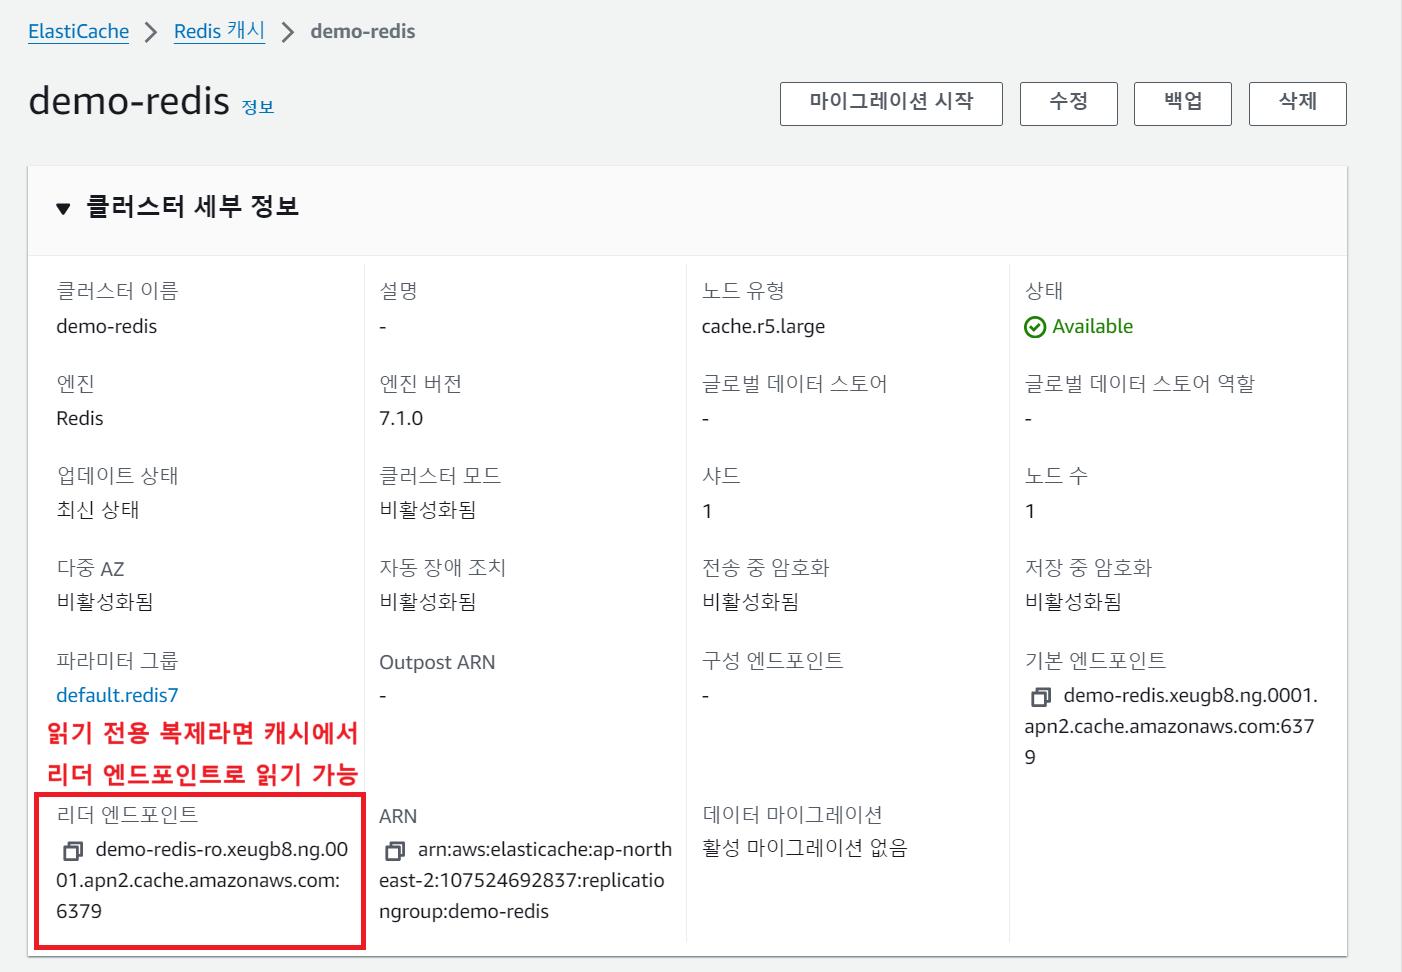Click the Available status text
Viewport: 1402px width, 972px height.
tap(1092, 327)
